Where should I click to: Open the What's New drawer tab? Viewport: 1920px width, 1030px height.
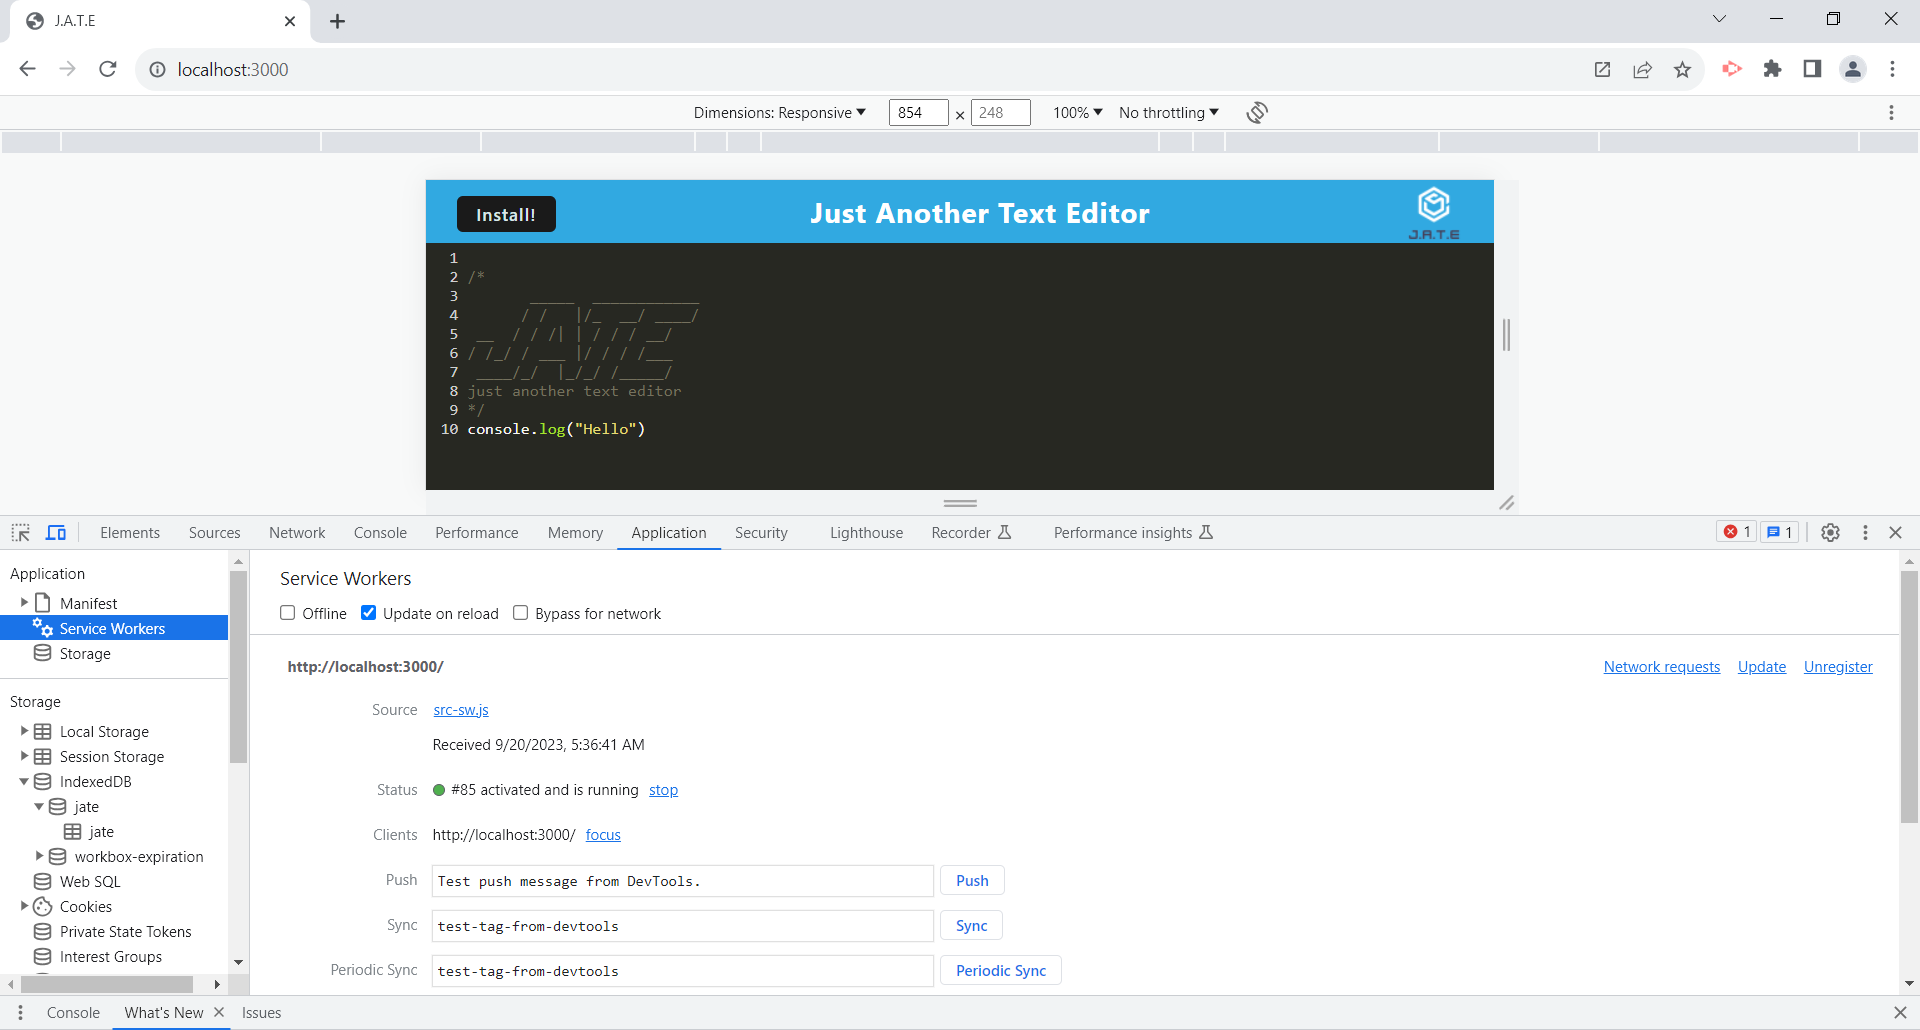pyautogui.click(x=162, y=1012)
